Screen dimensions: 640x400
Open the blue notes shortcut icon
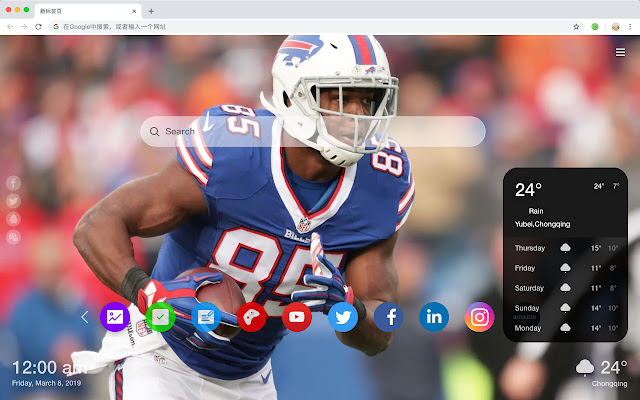pyautogui.click(x=206, y=317)
